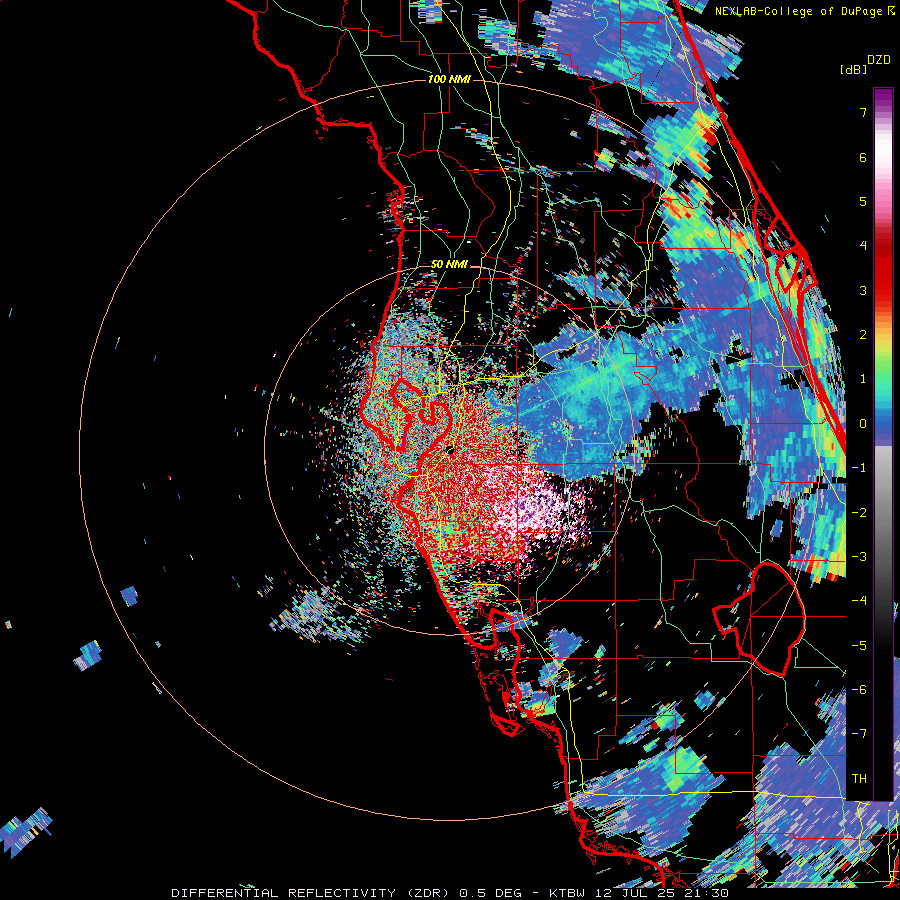Click the 100 NMI range ring label

[x=449, y=79]
